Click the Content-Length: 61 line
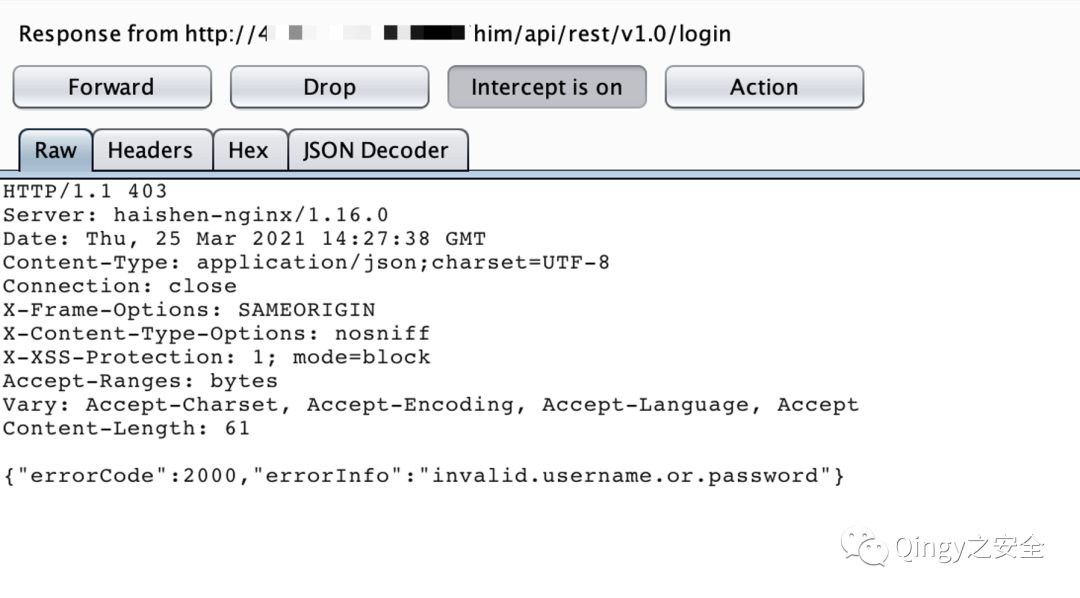The width and height of the screenshot is (1080, 598). pos(126,429)
